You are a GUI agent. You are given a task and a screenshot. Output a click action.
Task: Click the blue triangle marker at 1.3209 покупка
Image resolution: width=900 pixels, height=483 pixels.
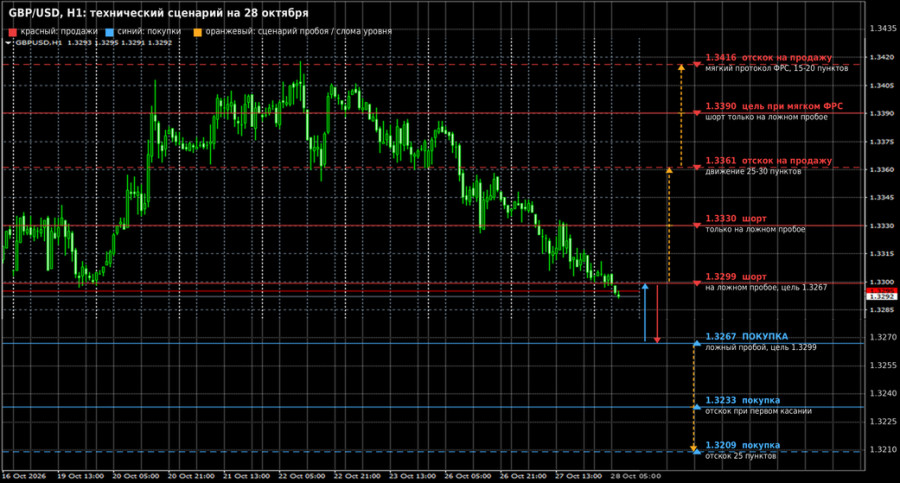[697, 452]
